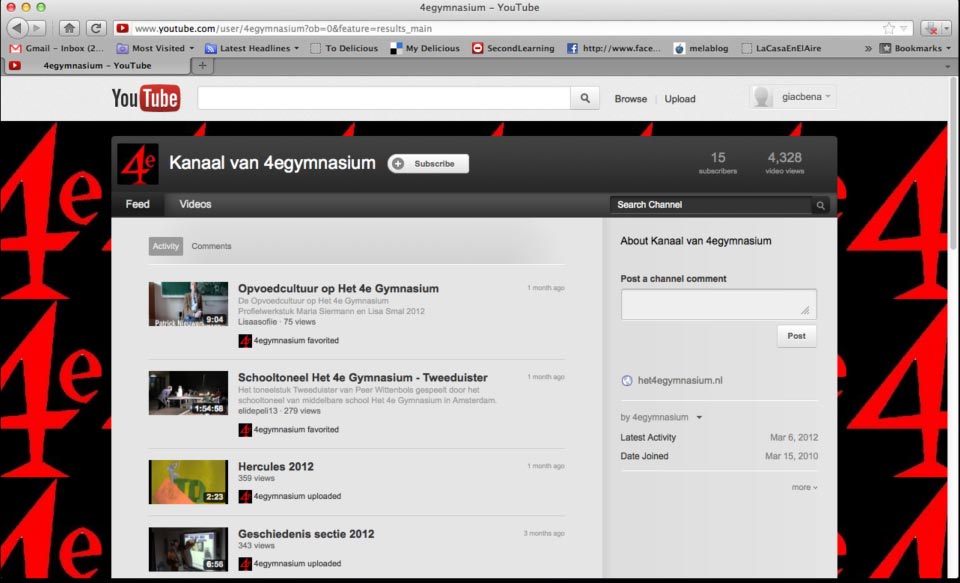Subscribe to the 4egymnasium channel
The image size is (960, 583).
point(428,164)
